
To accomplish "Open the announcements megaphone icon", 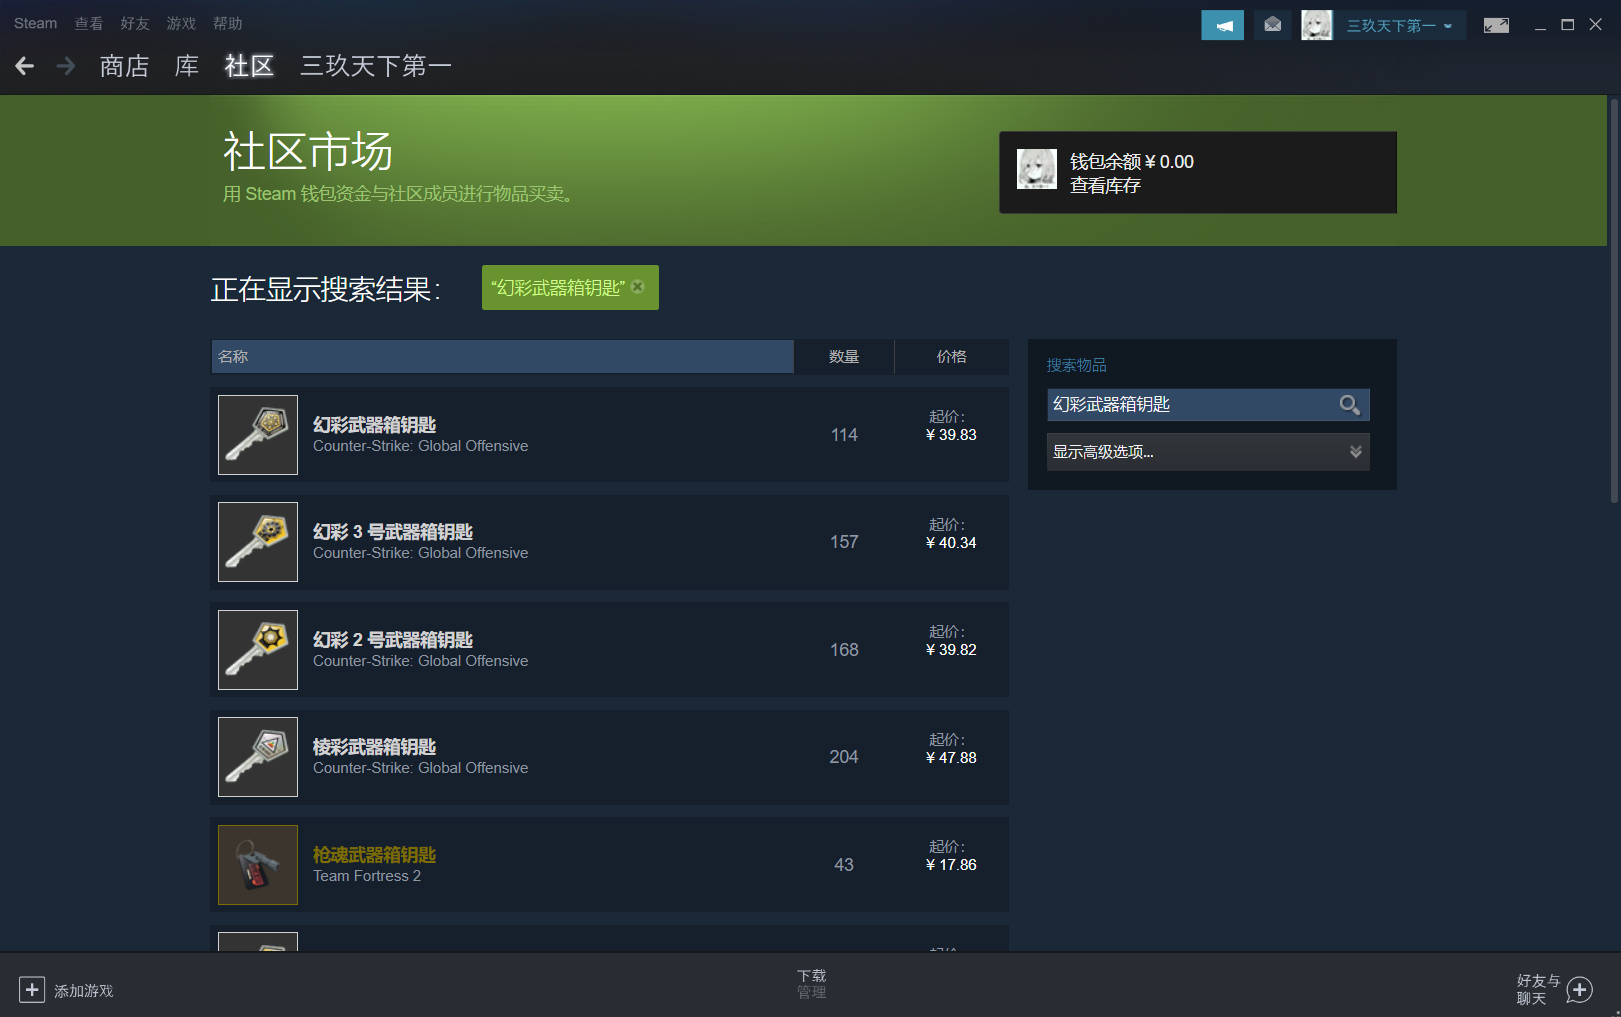I will pos(1222,25).
